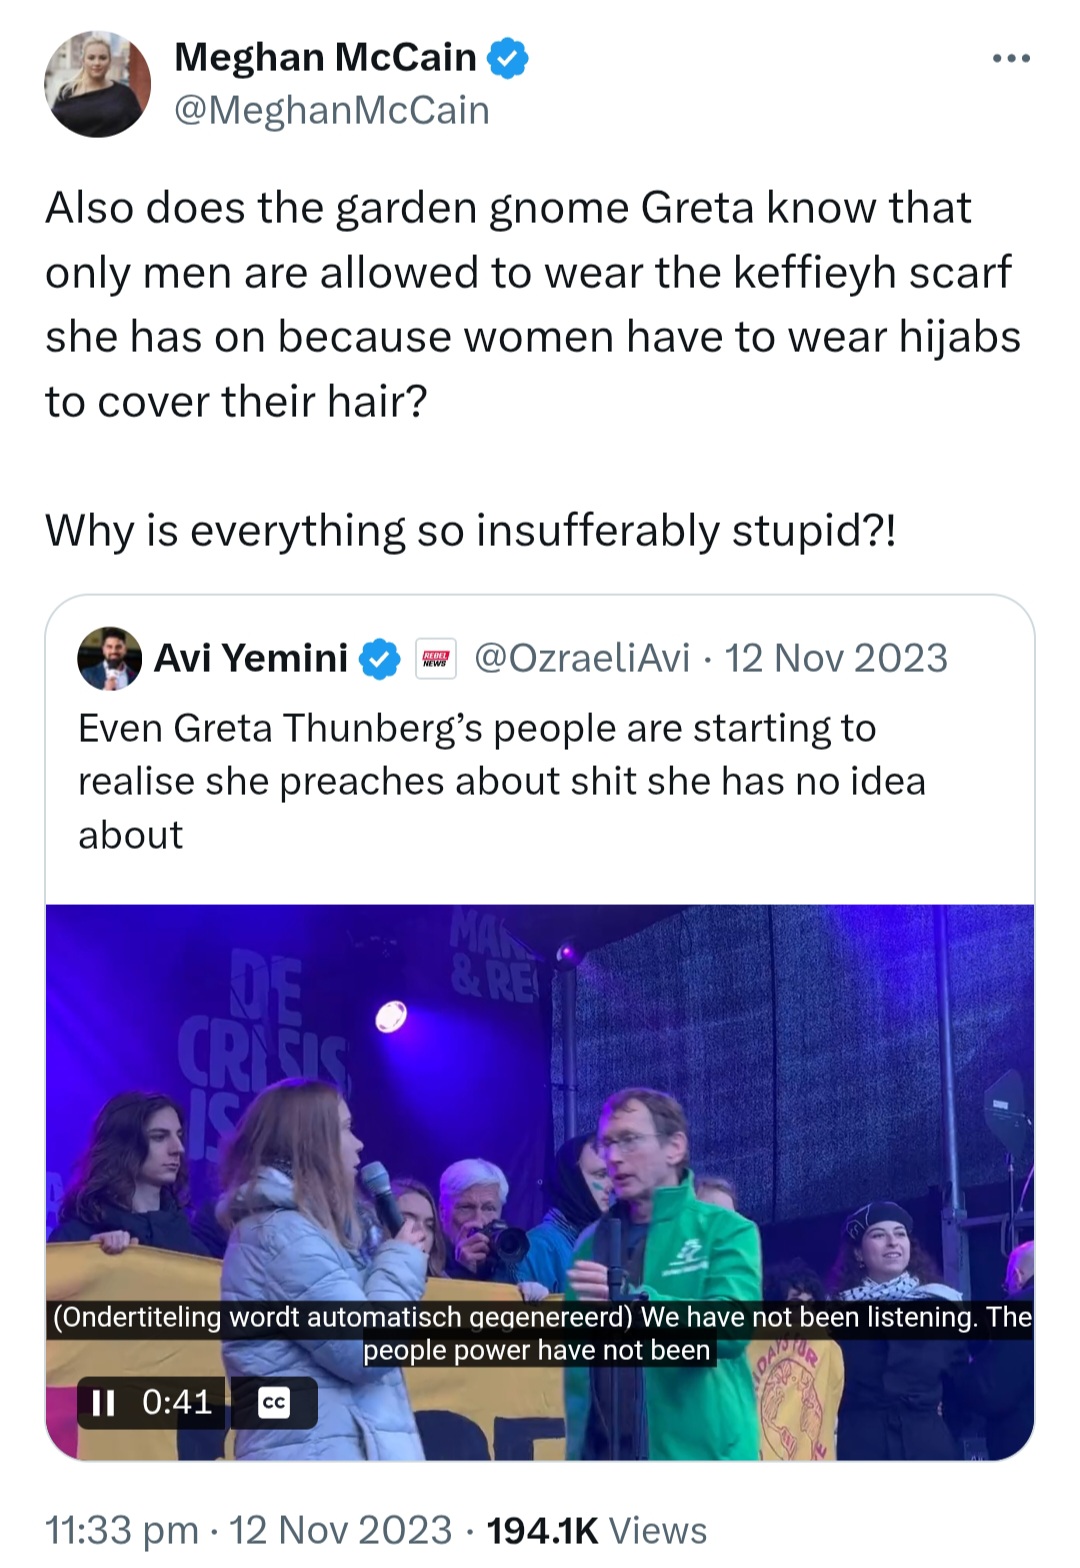Open the embedded Greta Thunberg video
Screen dimensions: 1080x1568
tap(540, 1182)
